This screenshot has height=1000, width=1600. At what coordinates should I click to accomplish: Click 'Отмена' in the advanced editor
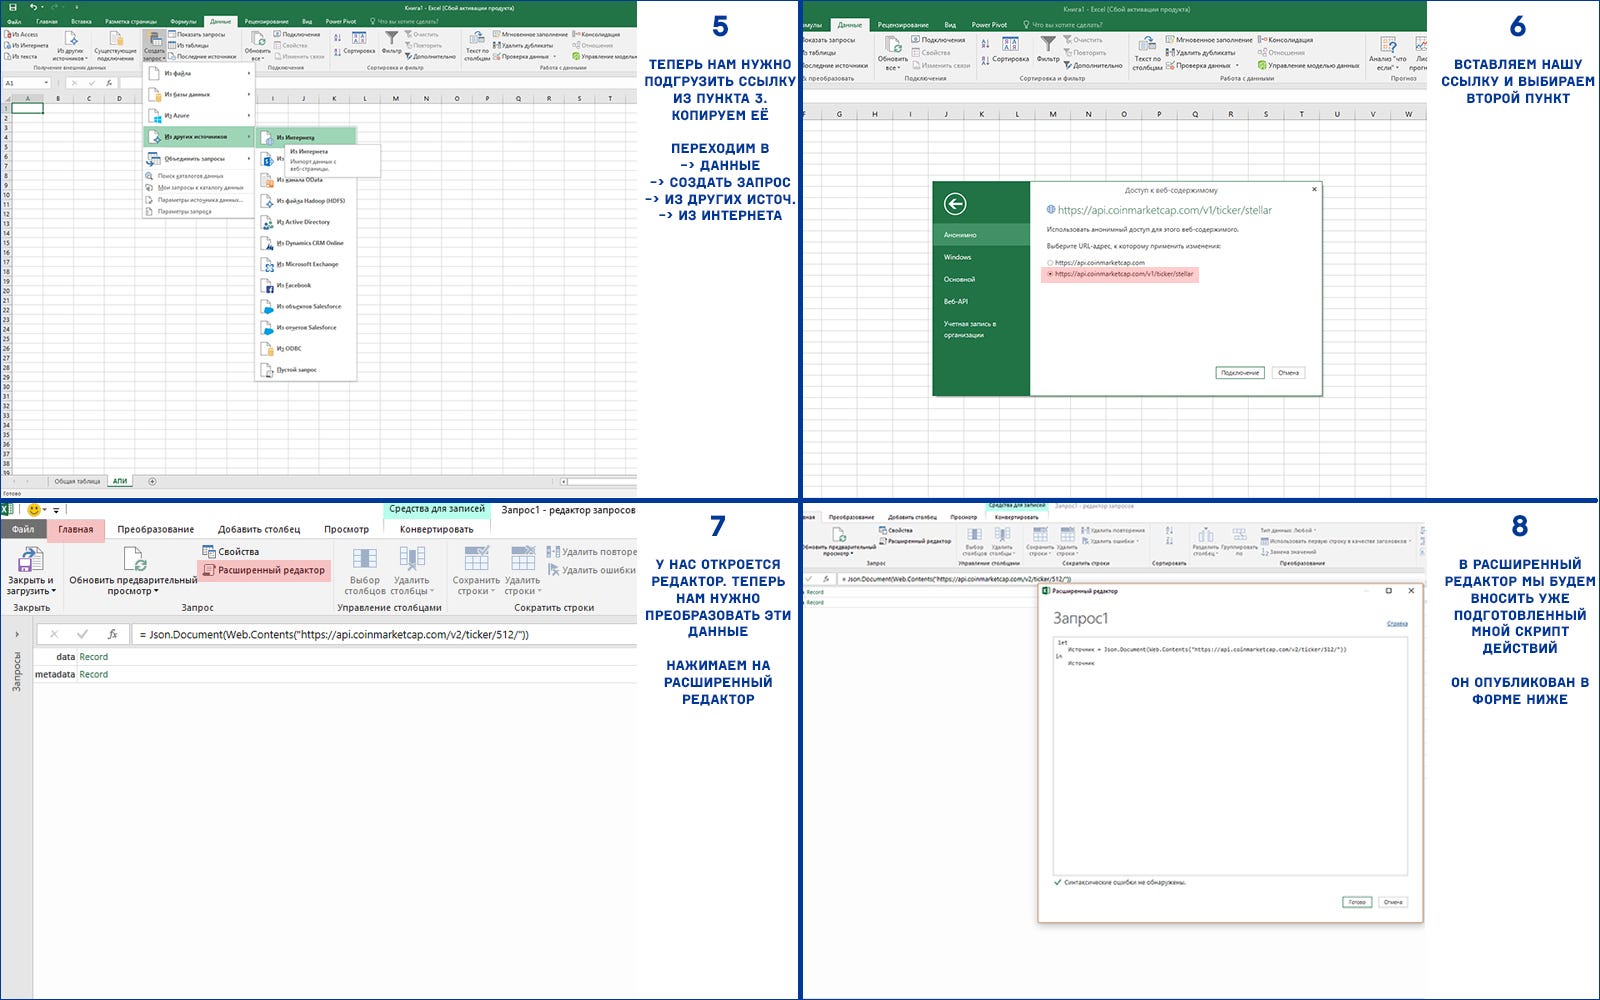[1393, 902]
